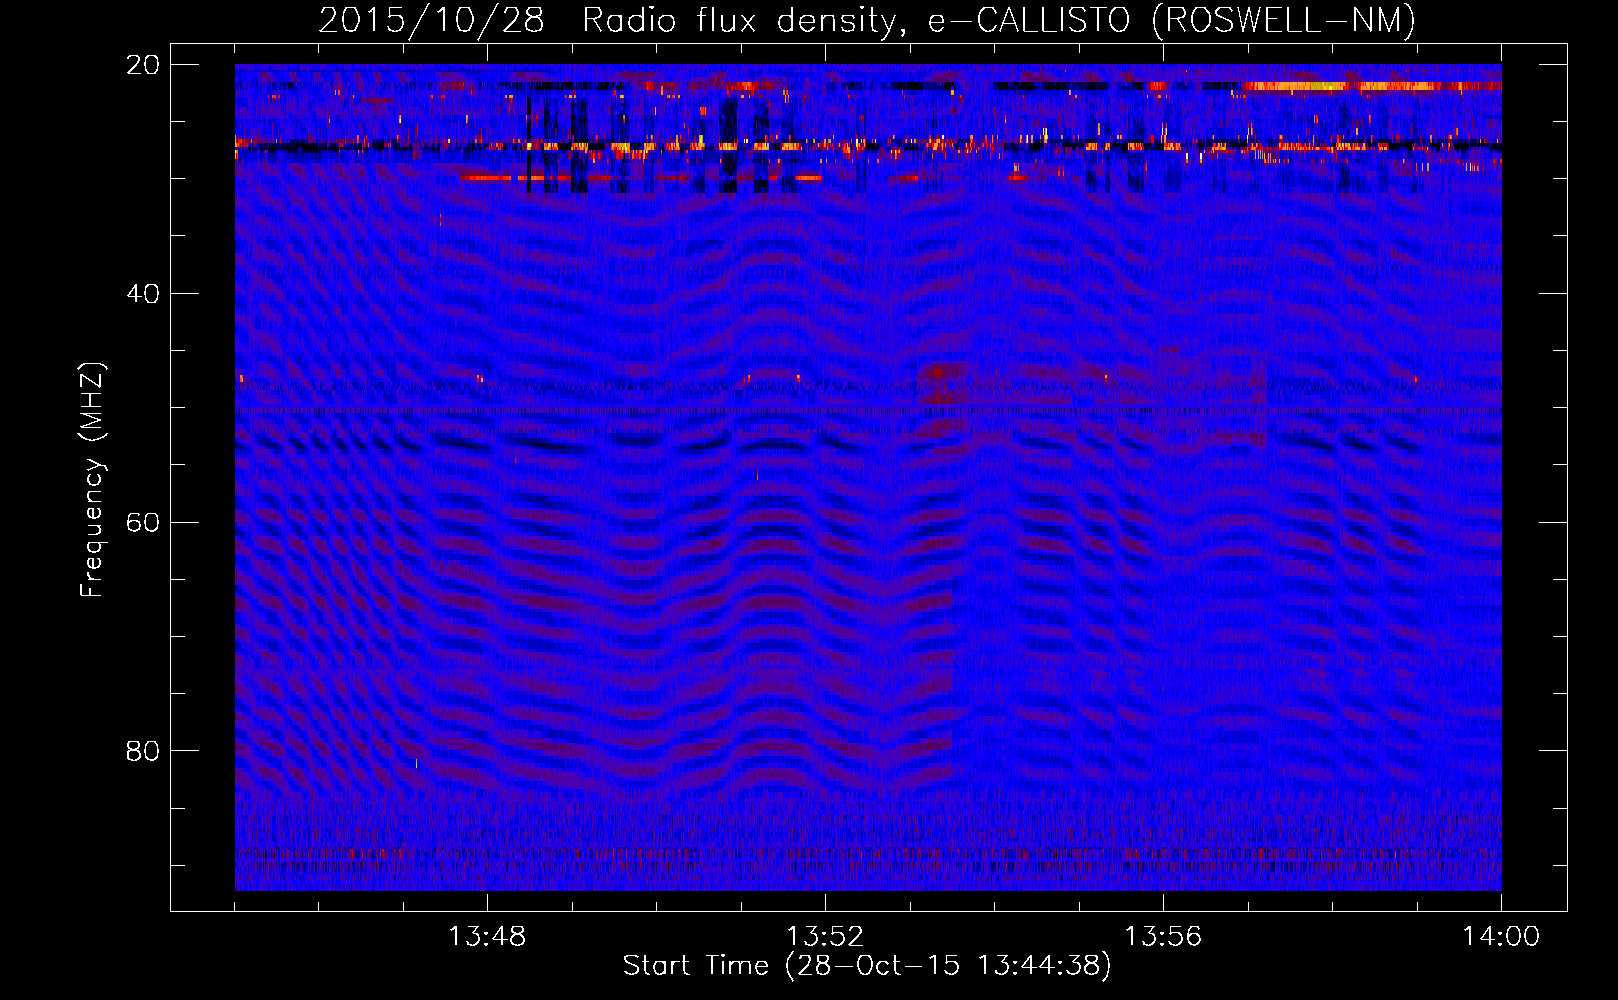Viewport: 1618px width, 1000px height.
Task: Click the '60' frequency tick label
Action: pos(143,522)
